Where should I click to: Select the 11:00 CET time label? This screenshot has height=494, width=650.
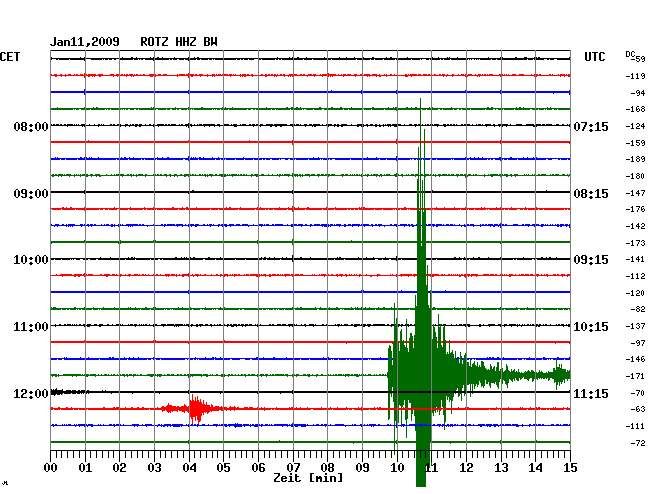click(x=31, y=327)
